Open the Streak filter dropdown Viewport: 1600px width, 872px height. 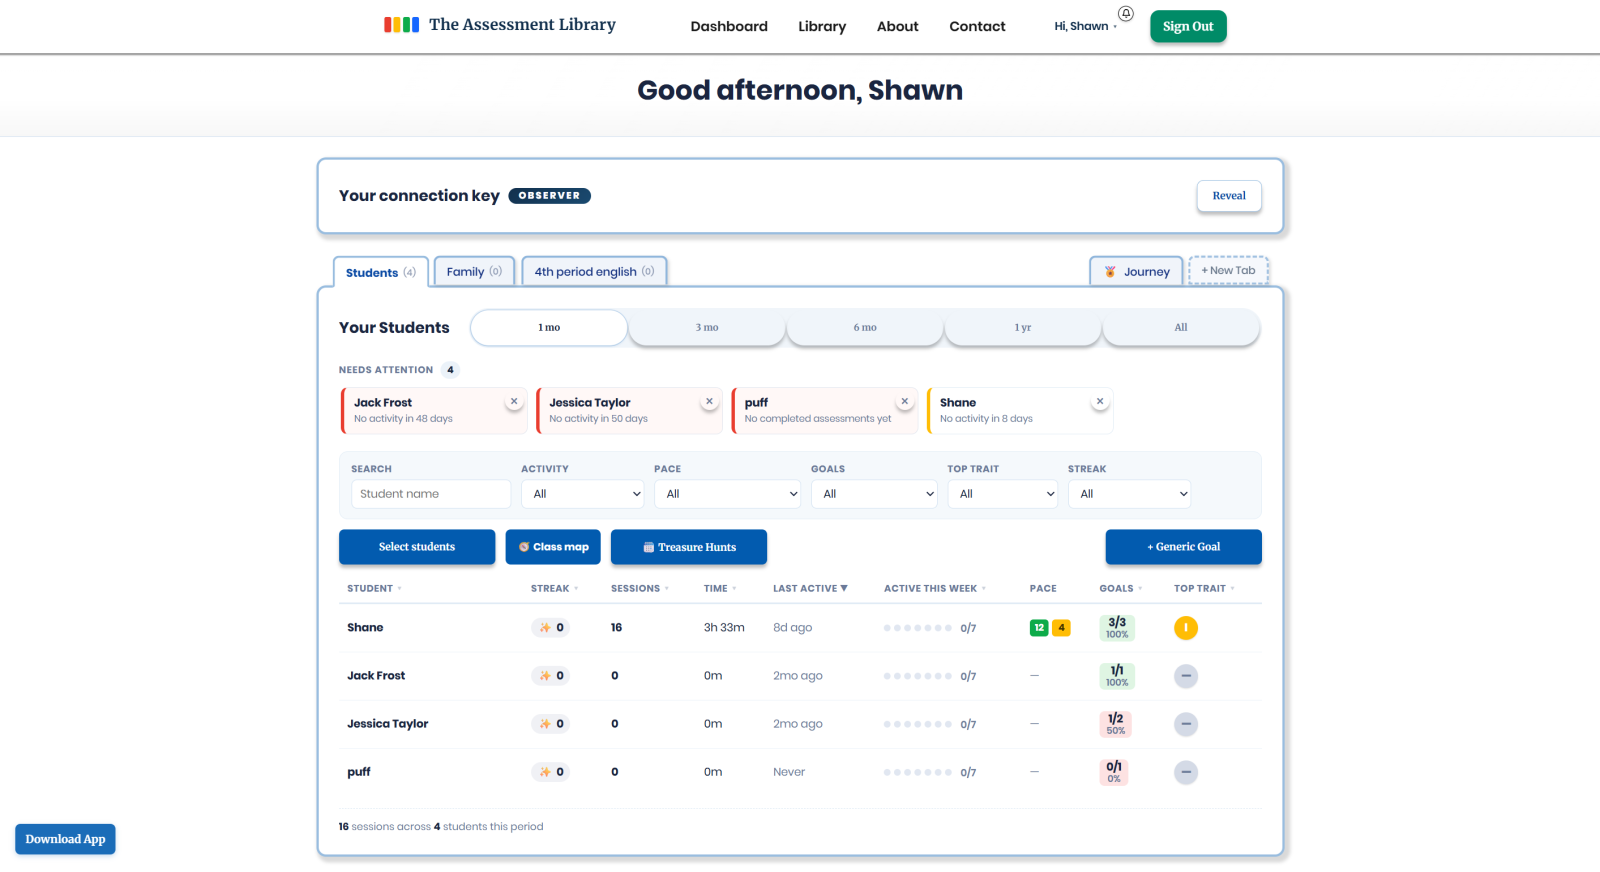(x=1129, y=494)
